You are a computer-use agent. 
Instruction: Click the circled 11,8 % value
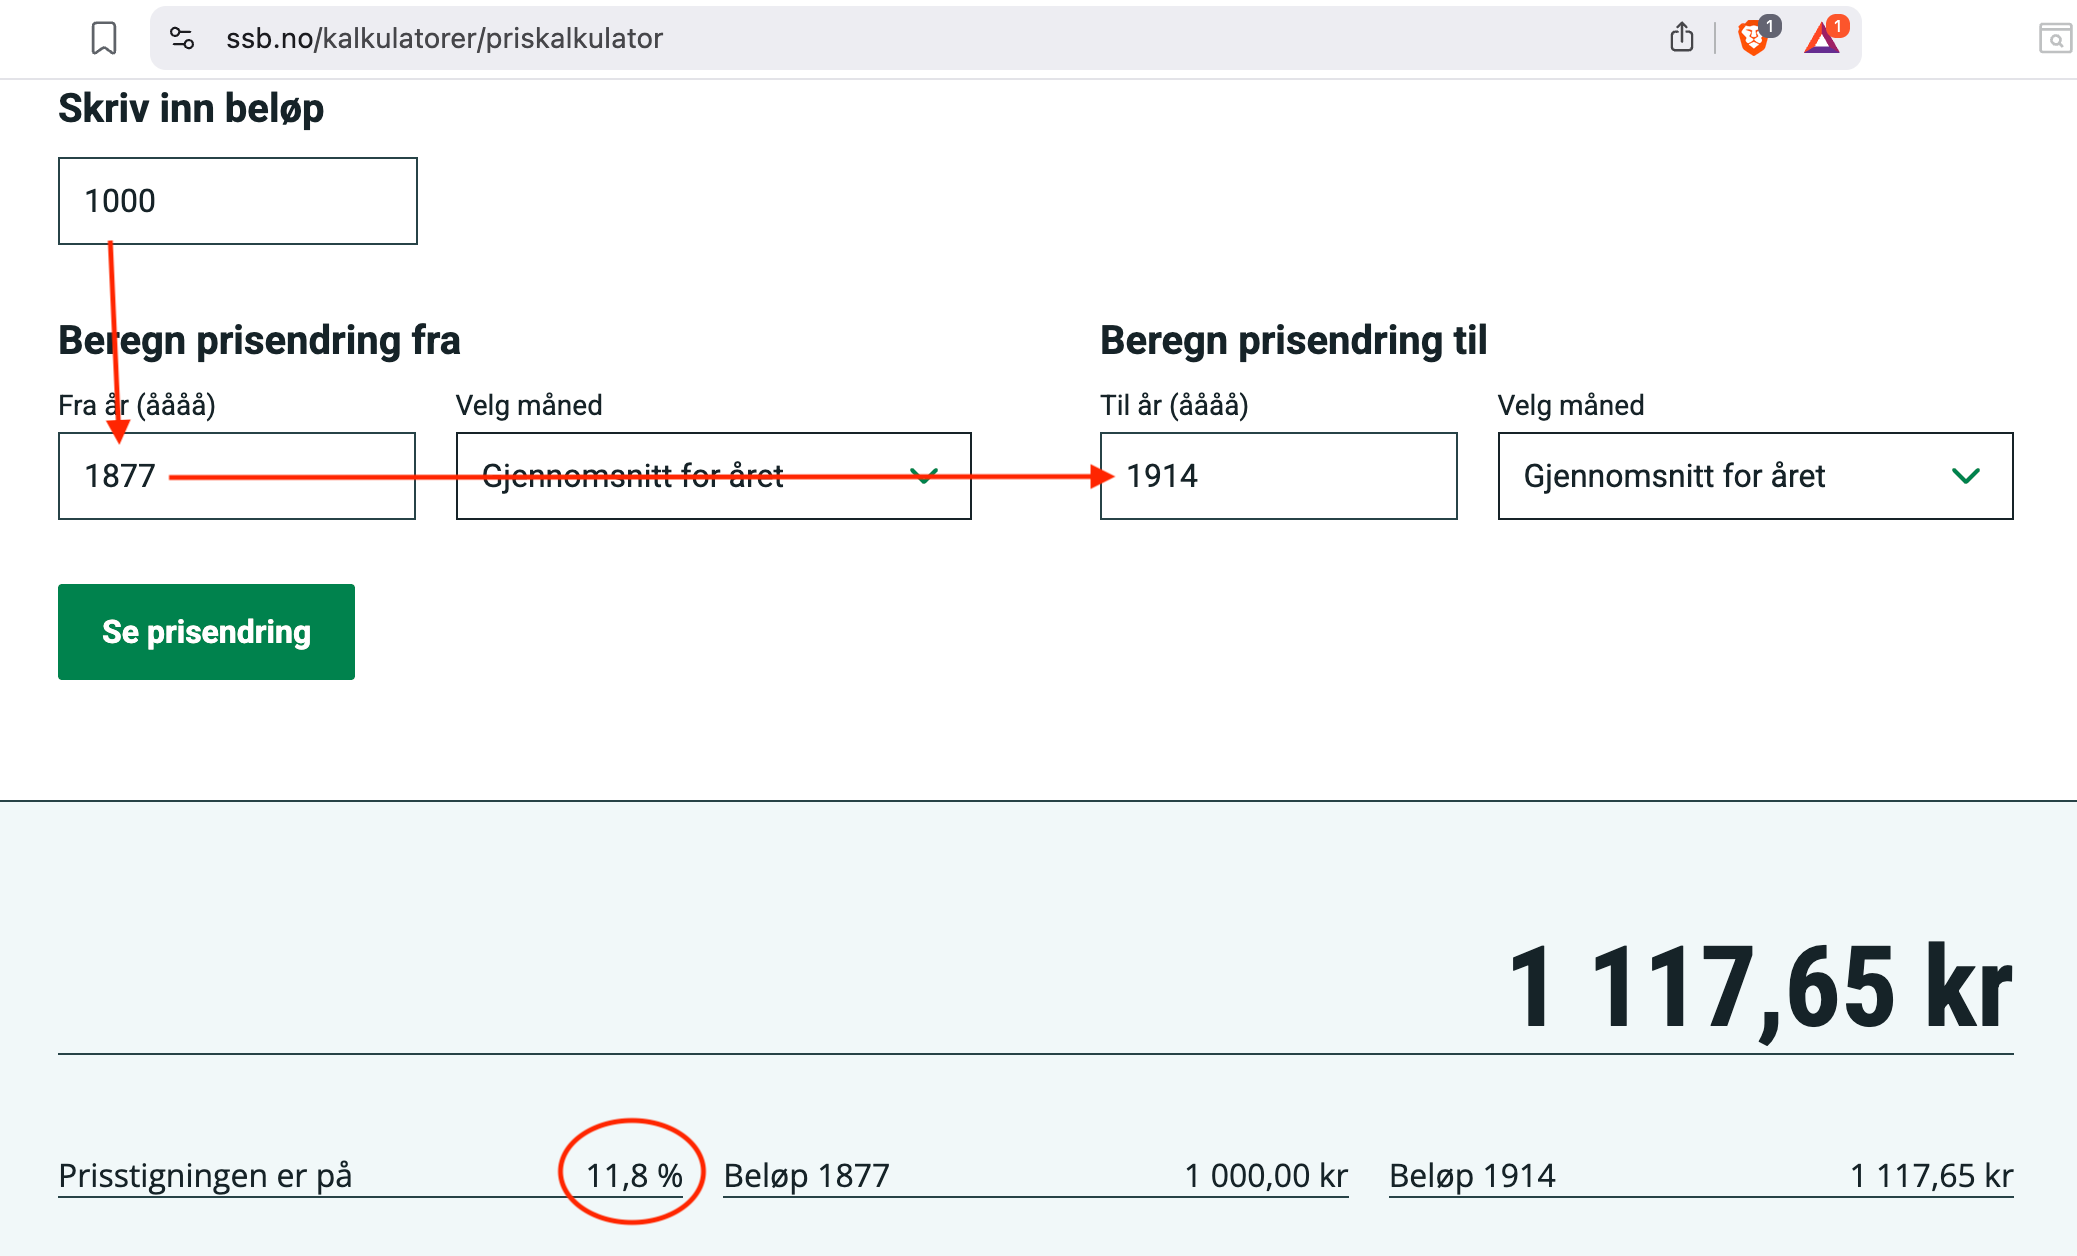tap(634, 1175)
